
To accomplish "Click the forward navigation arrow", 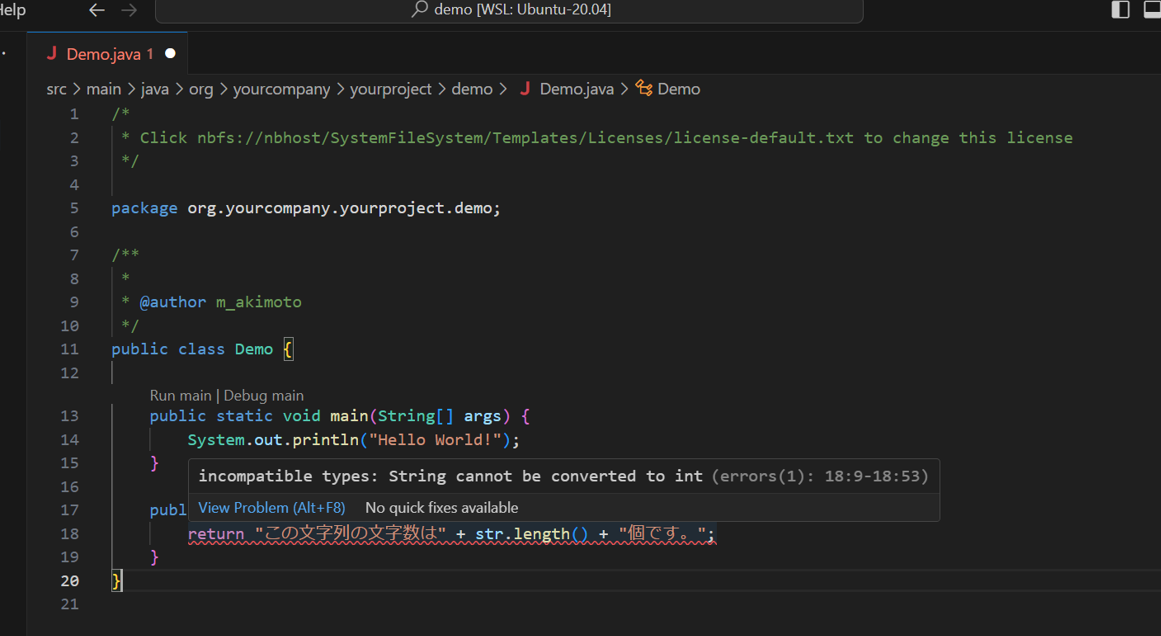I will (129, 10).
